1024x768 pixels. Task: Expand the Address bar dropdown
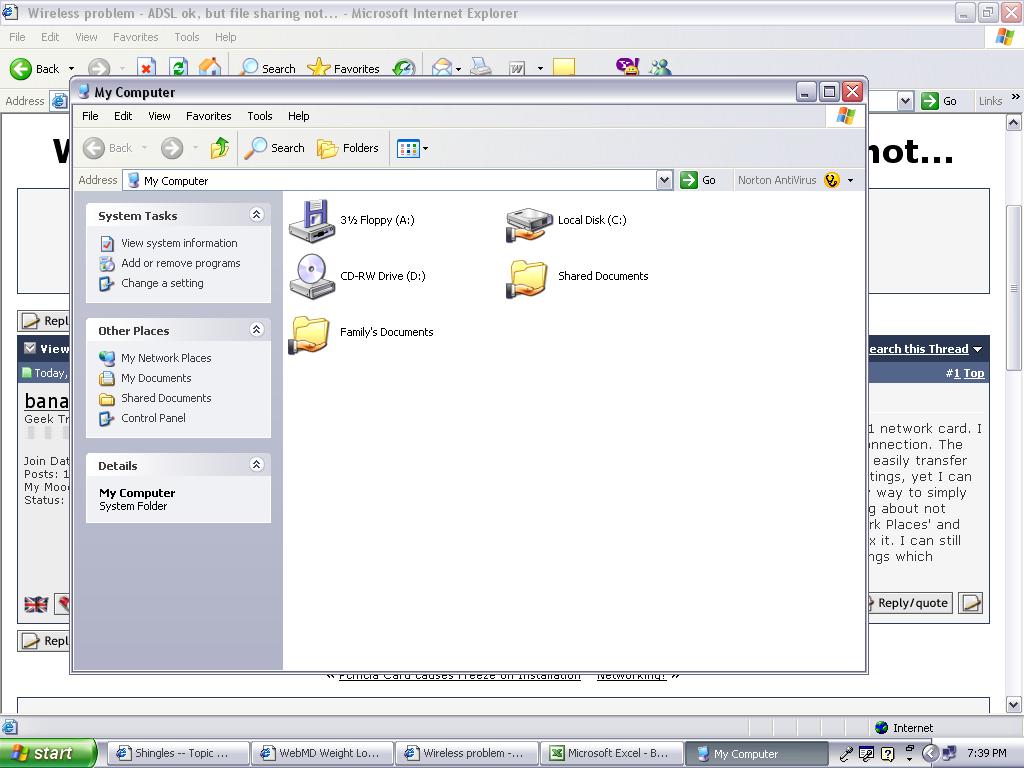click(x=664, y=180)
